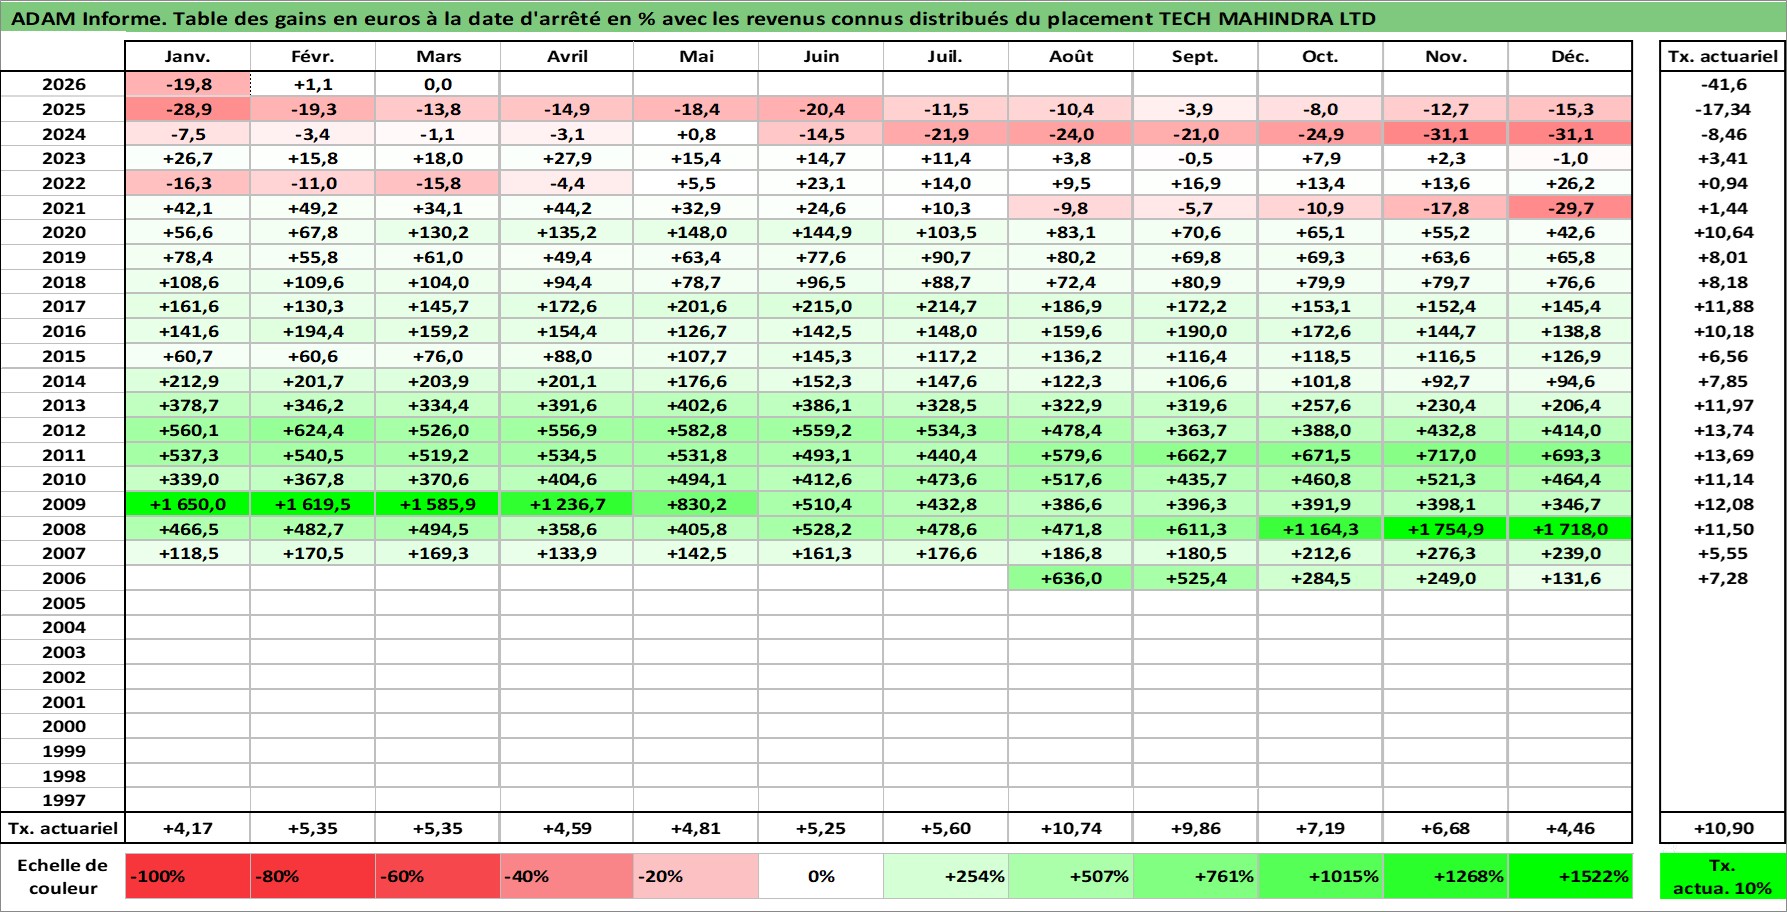Click the cell showing +693,3
Screen dimensions: 1787x912
pyautogui.click(x=1570, y=455)
